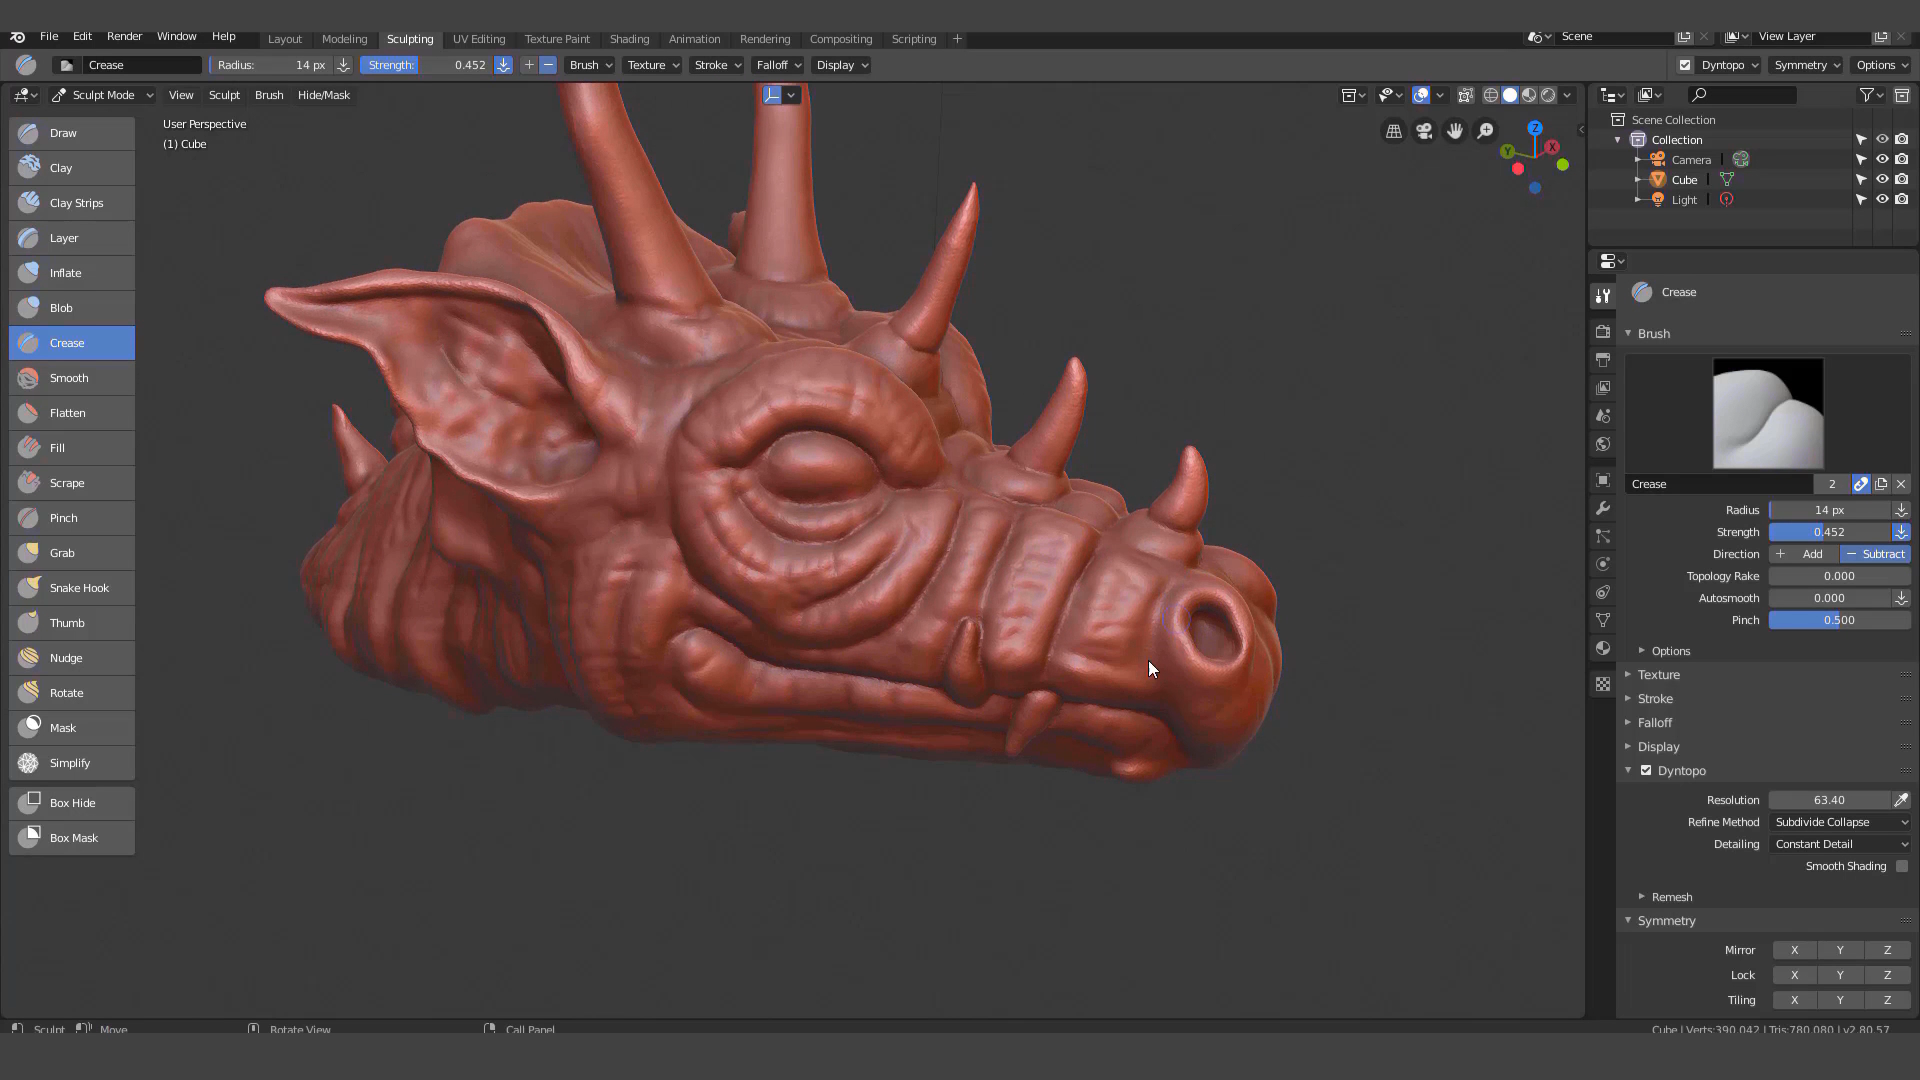Click the viewport zoom magnifier icon

point(1486,131)
